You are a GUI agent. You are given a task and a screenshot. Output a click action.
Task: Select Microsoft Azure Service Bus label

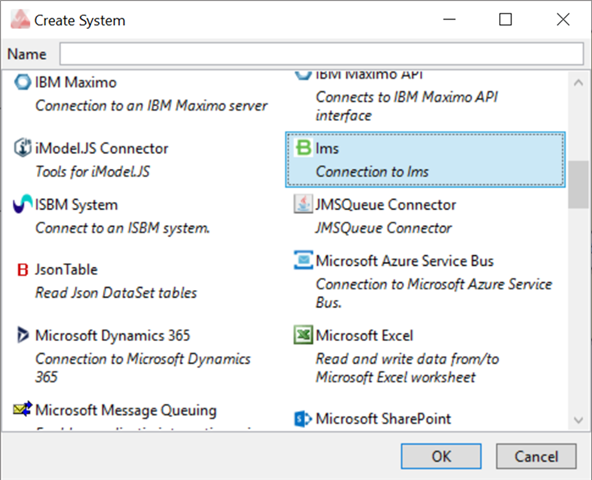(x=404, y=261)
